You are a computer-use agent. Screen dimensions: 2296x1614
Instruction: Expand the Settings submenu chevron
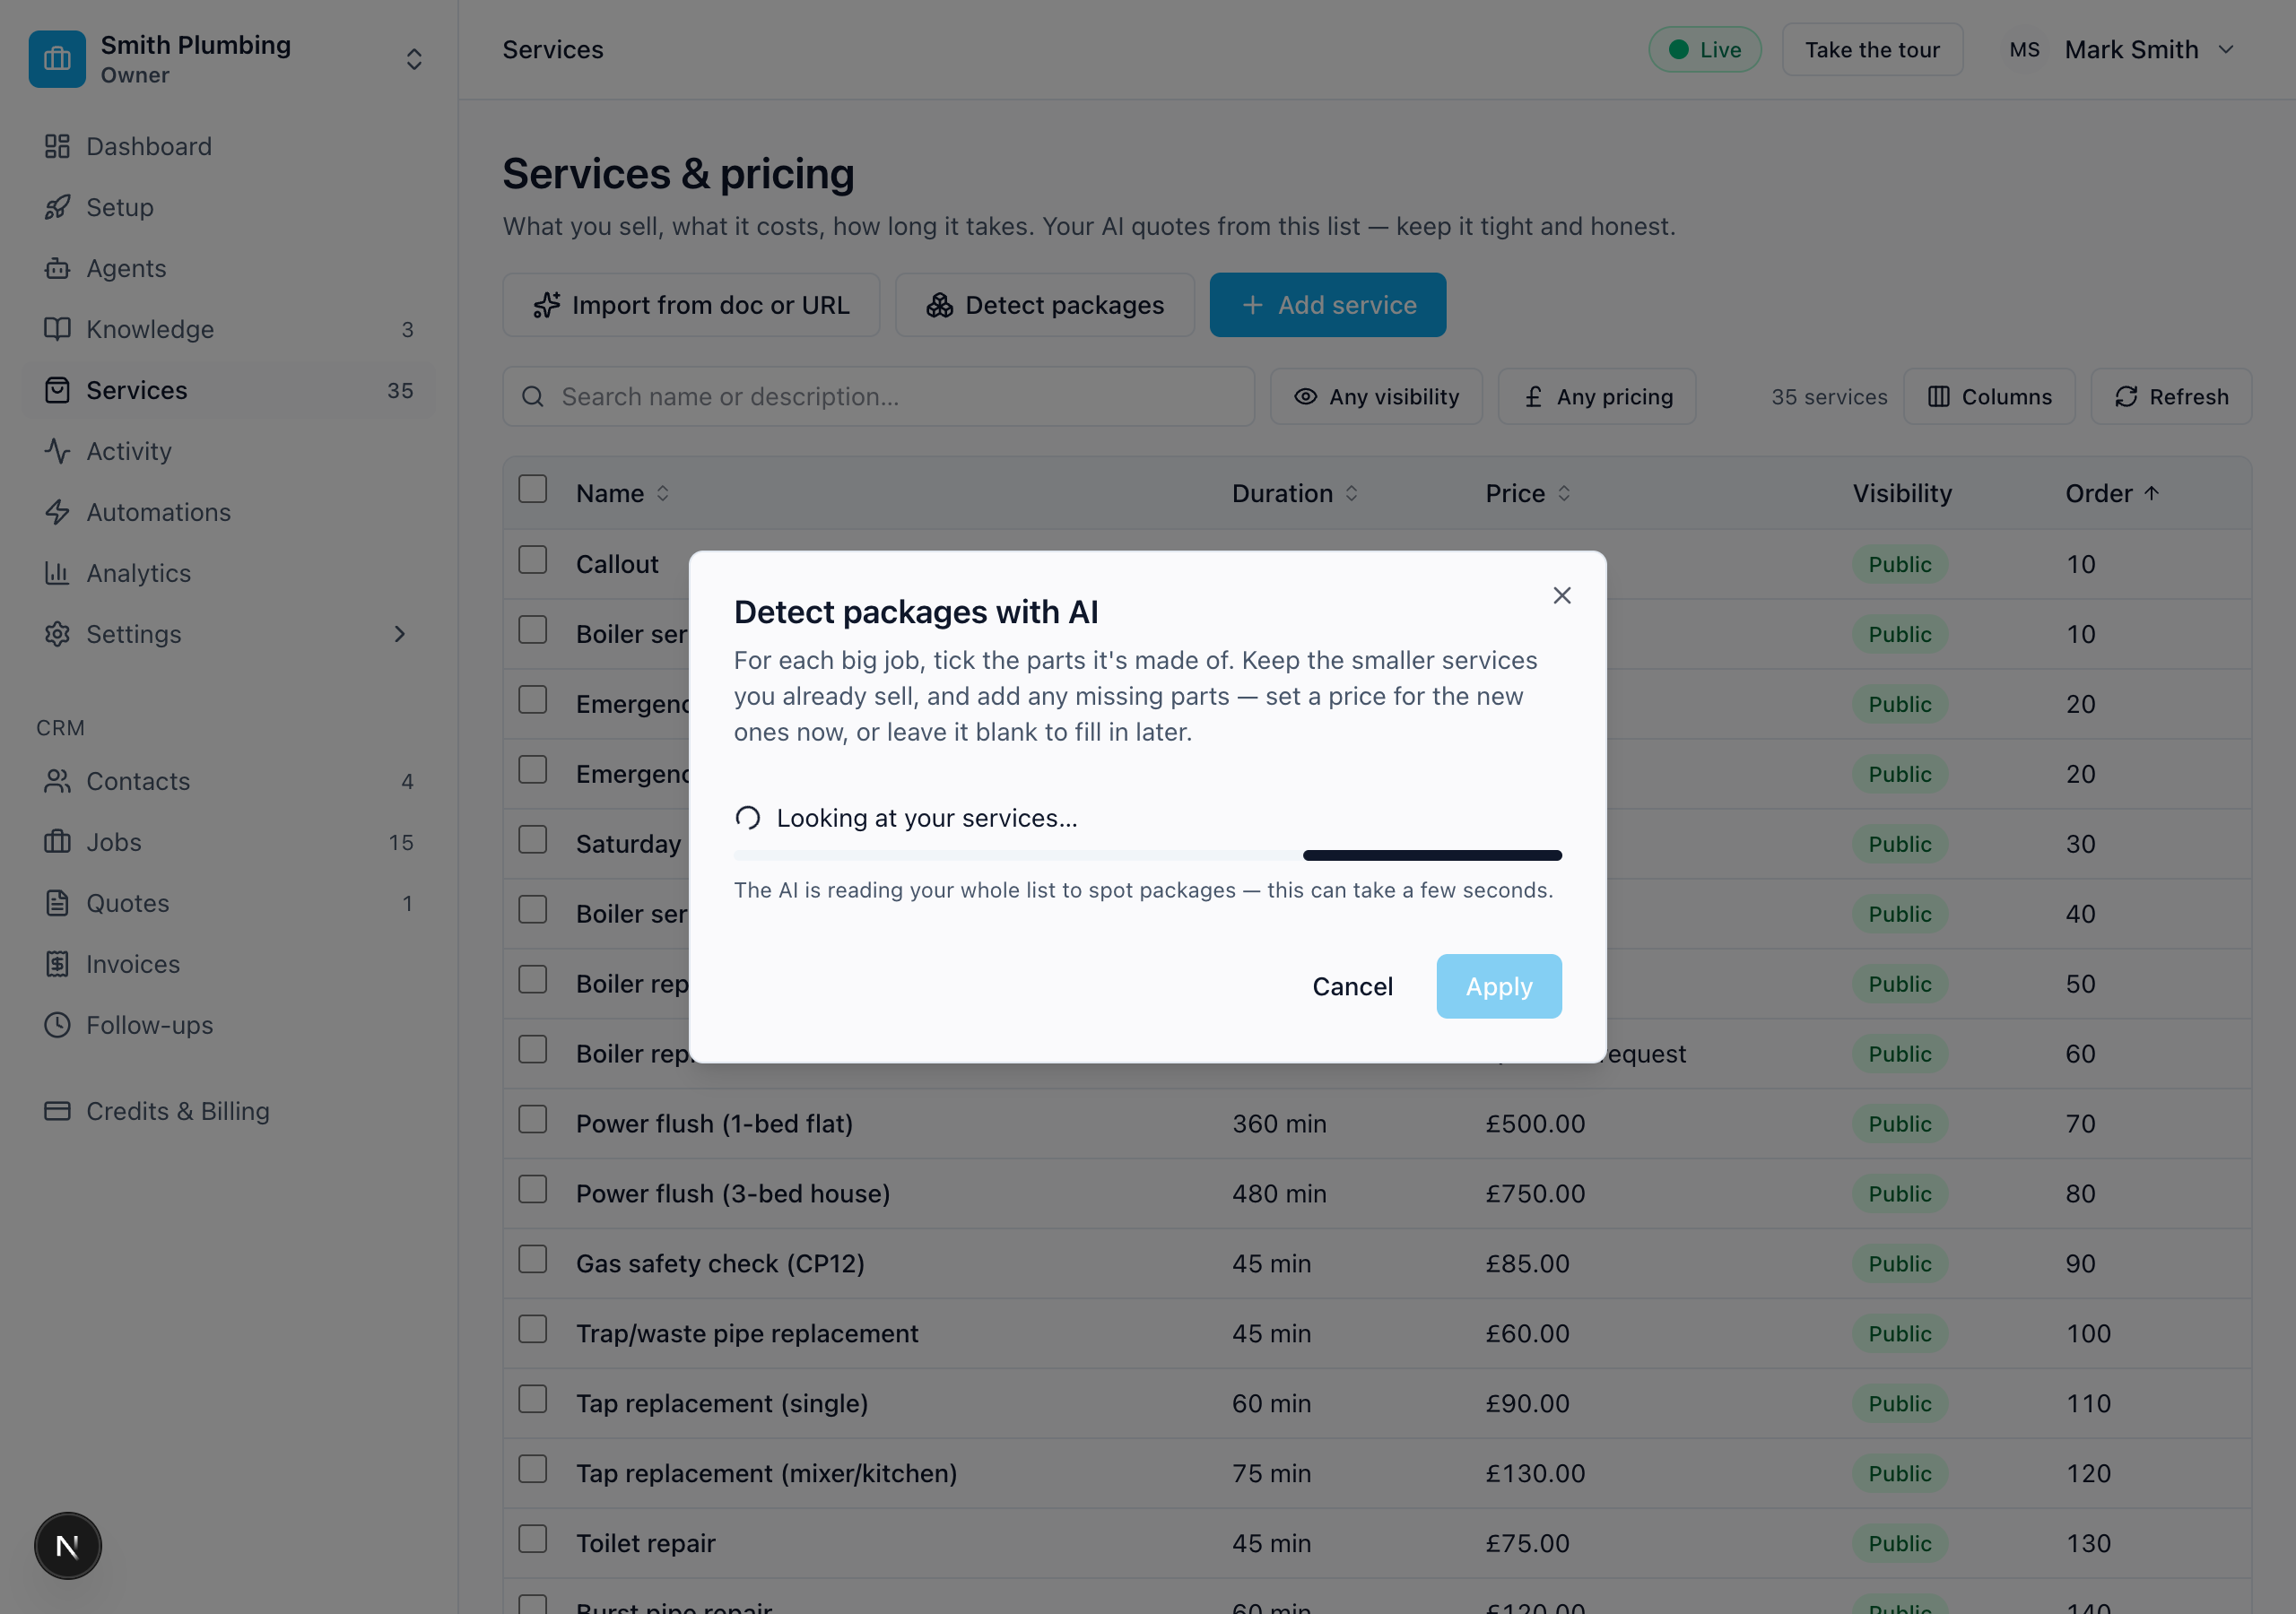(x=400, y=634)
